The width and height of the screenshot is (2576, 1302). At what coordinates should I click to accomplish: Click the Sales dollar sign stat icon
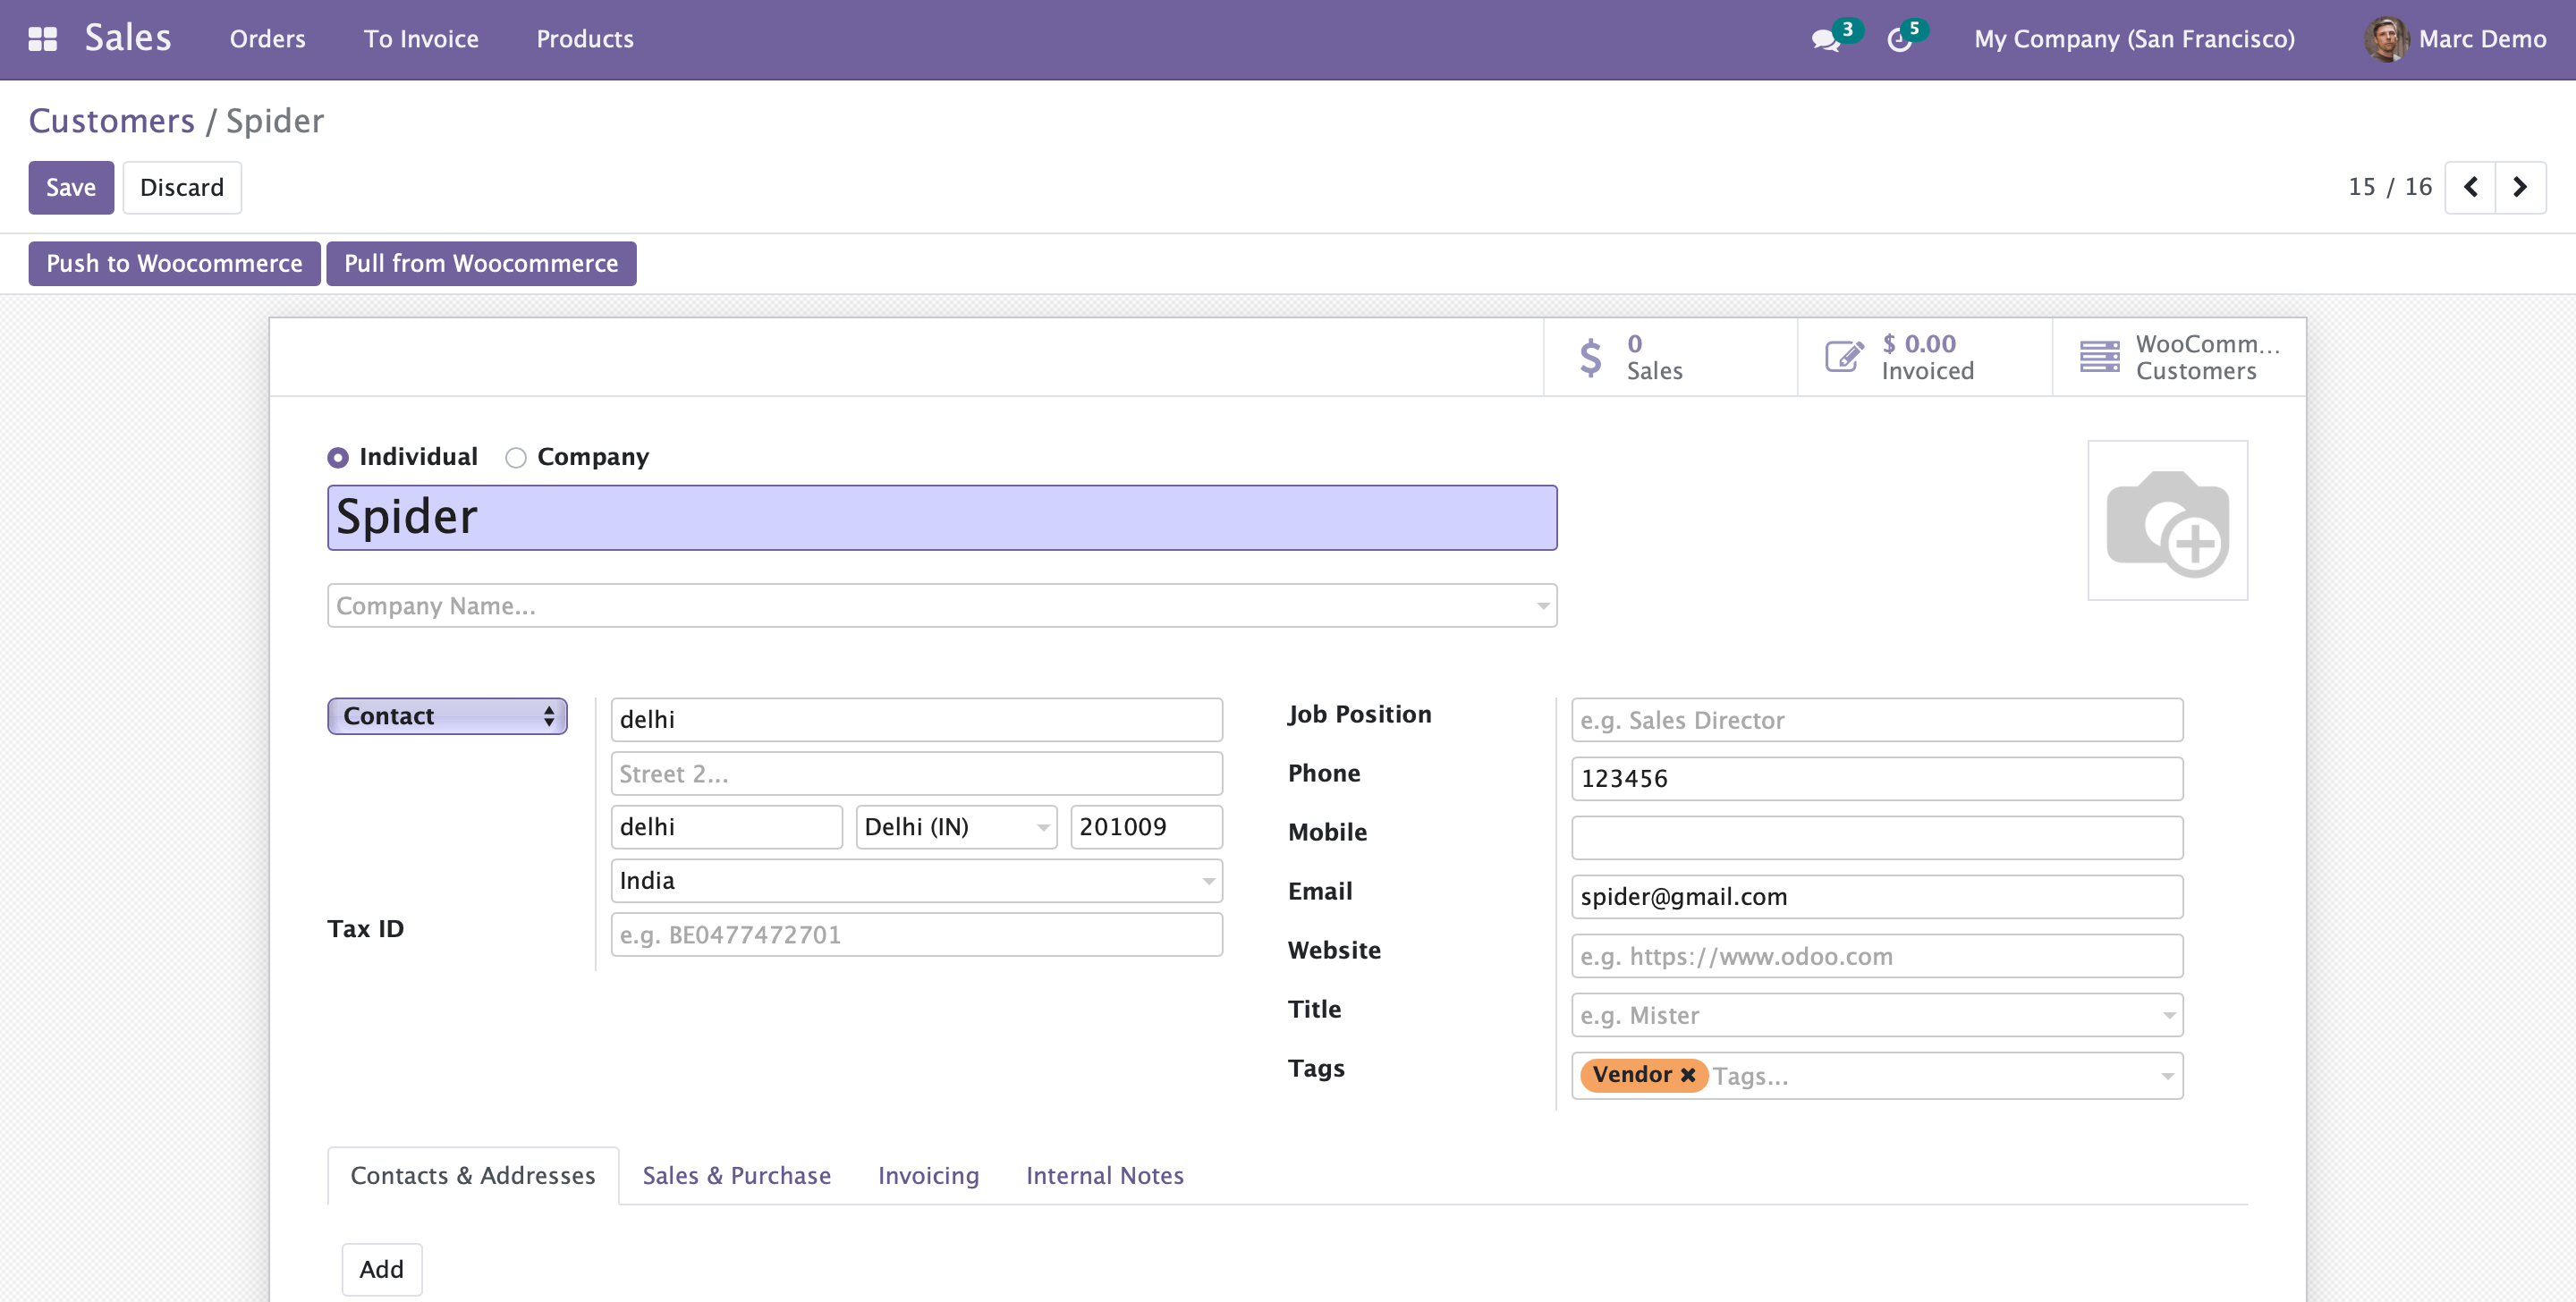(x=1590, y=357)
